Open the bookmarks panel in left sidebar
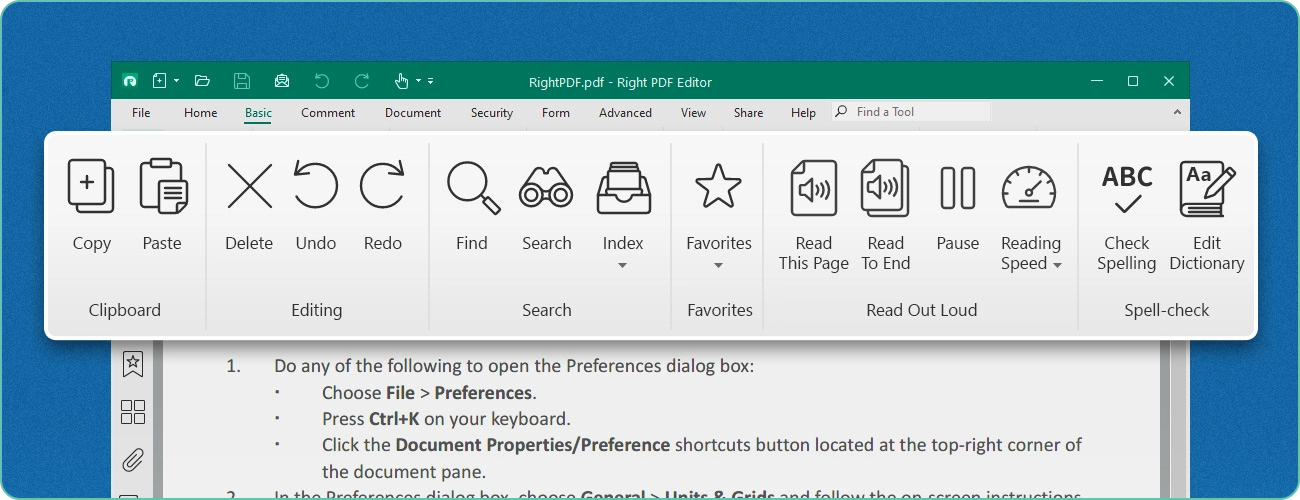The width and height of the screenshot is (1300, 500). (133, 364)
